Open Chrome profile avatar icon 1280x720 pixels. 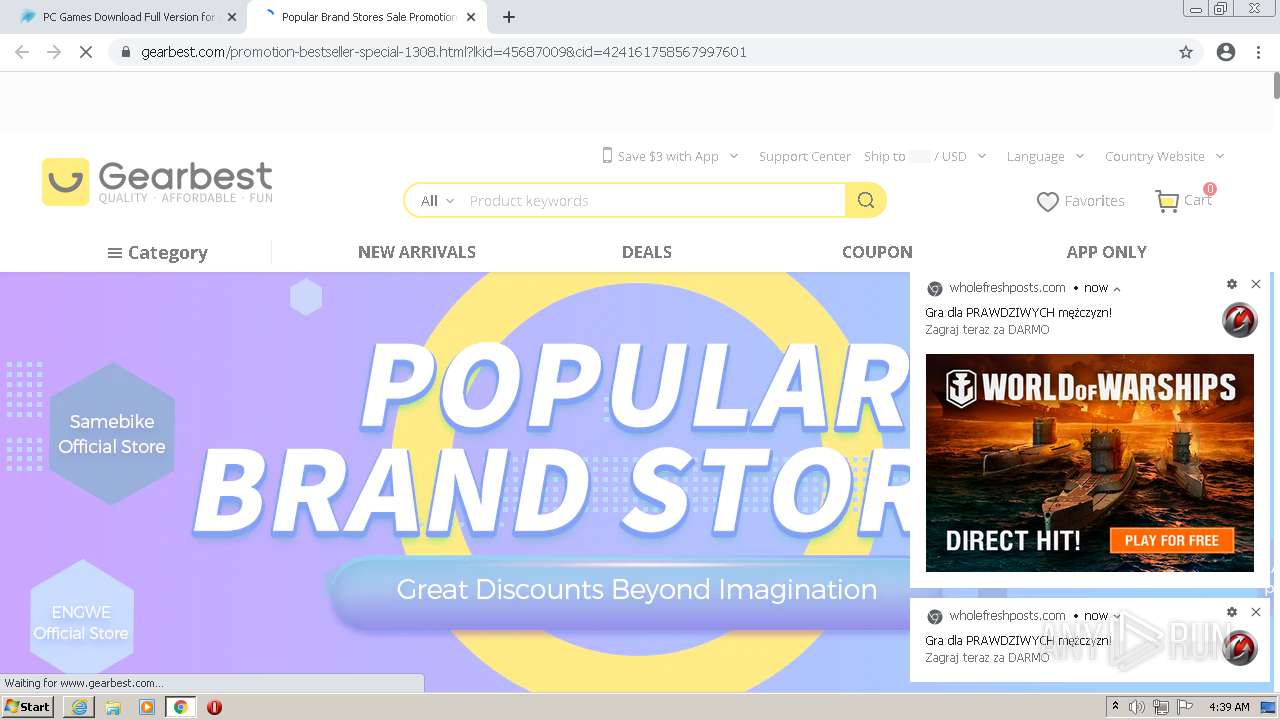[1226, 52]
